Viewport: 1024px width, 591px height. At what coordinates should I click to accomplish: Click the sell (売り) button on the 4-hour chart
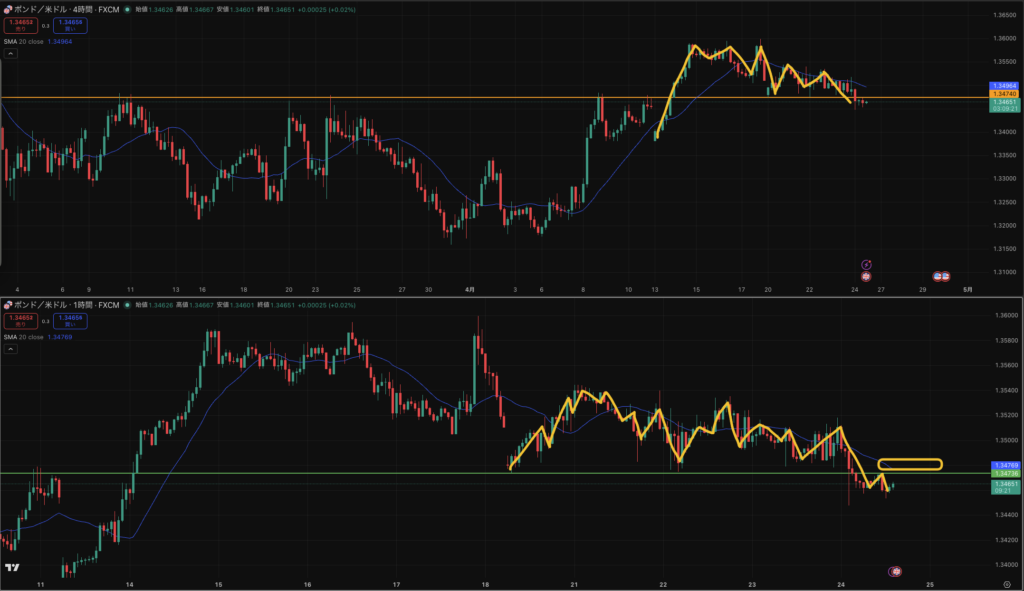[19, 25]
